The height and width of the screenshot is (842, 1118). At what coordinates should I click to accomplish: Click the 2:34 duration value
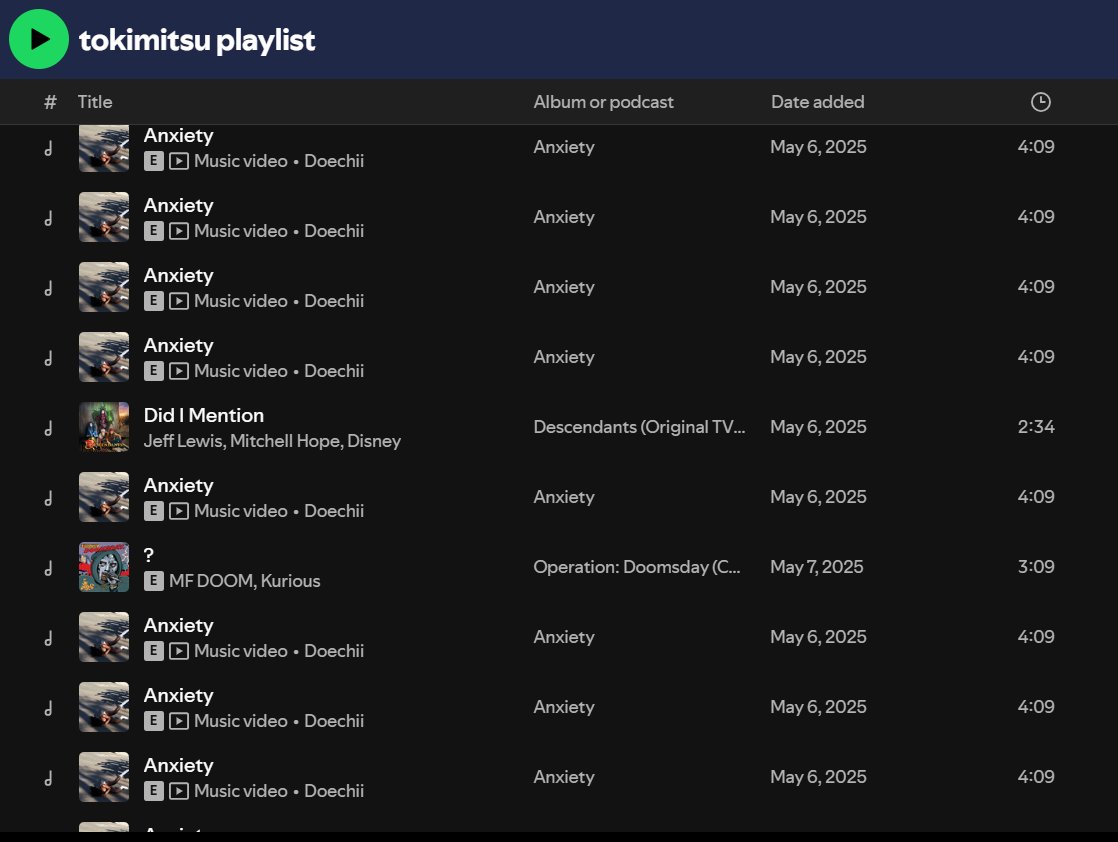(x=1035, y=426)
